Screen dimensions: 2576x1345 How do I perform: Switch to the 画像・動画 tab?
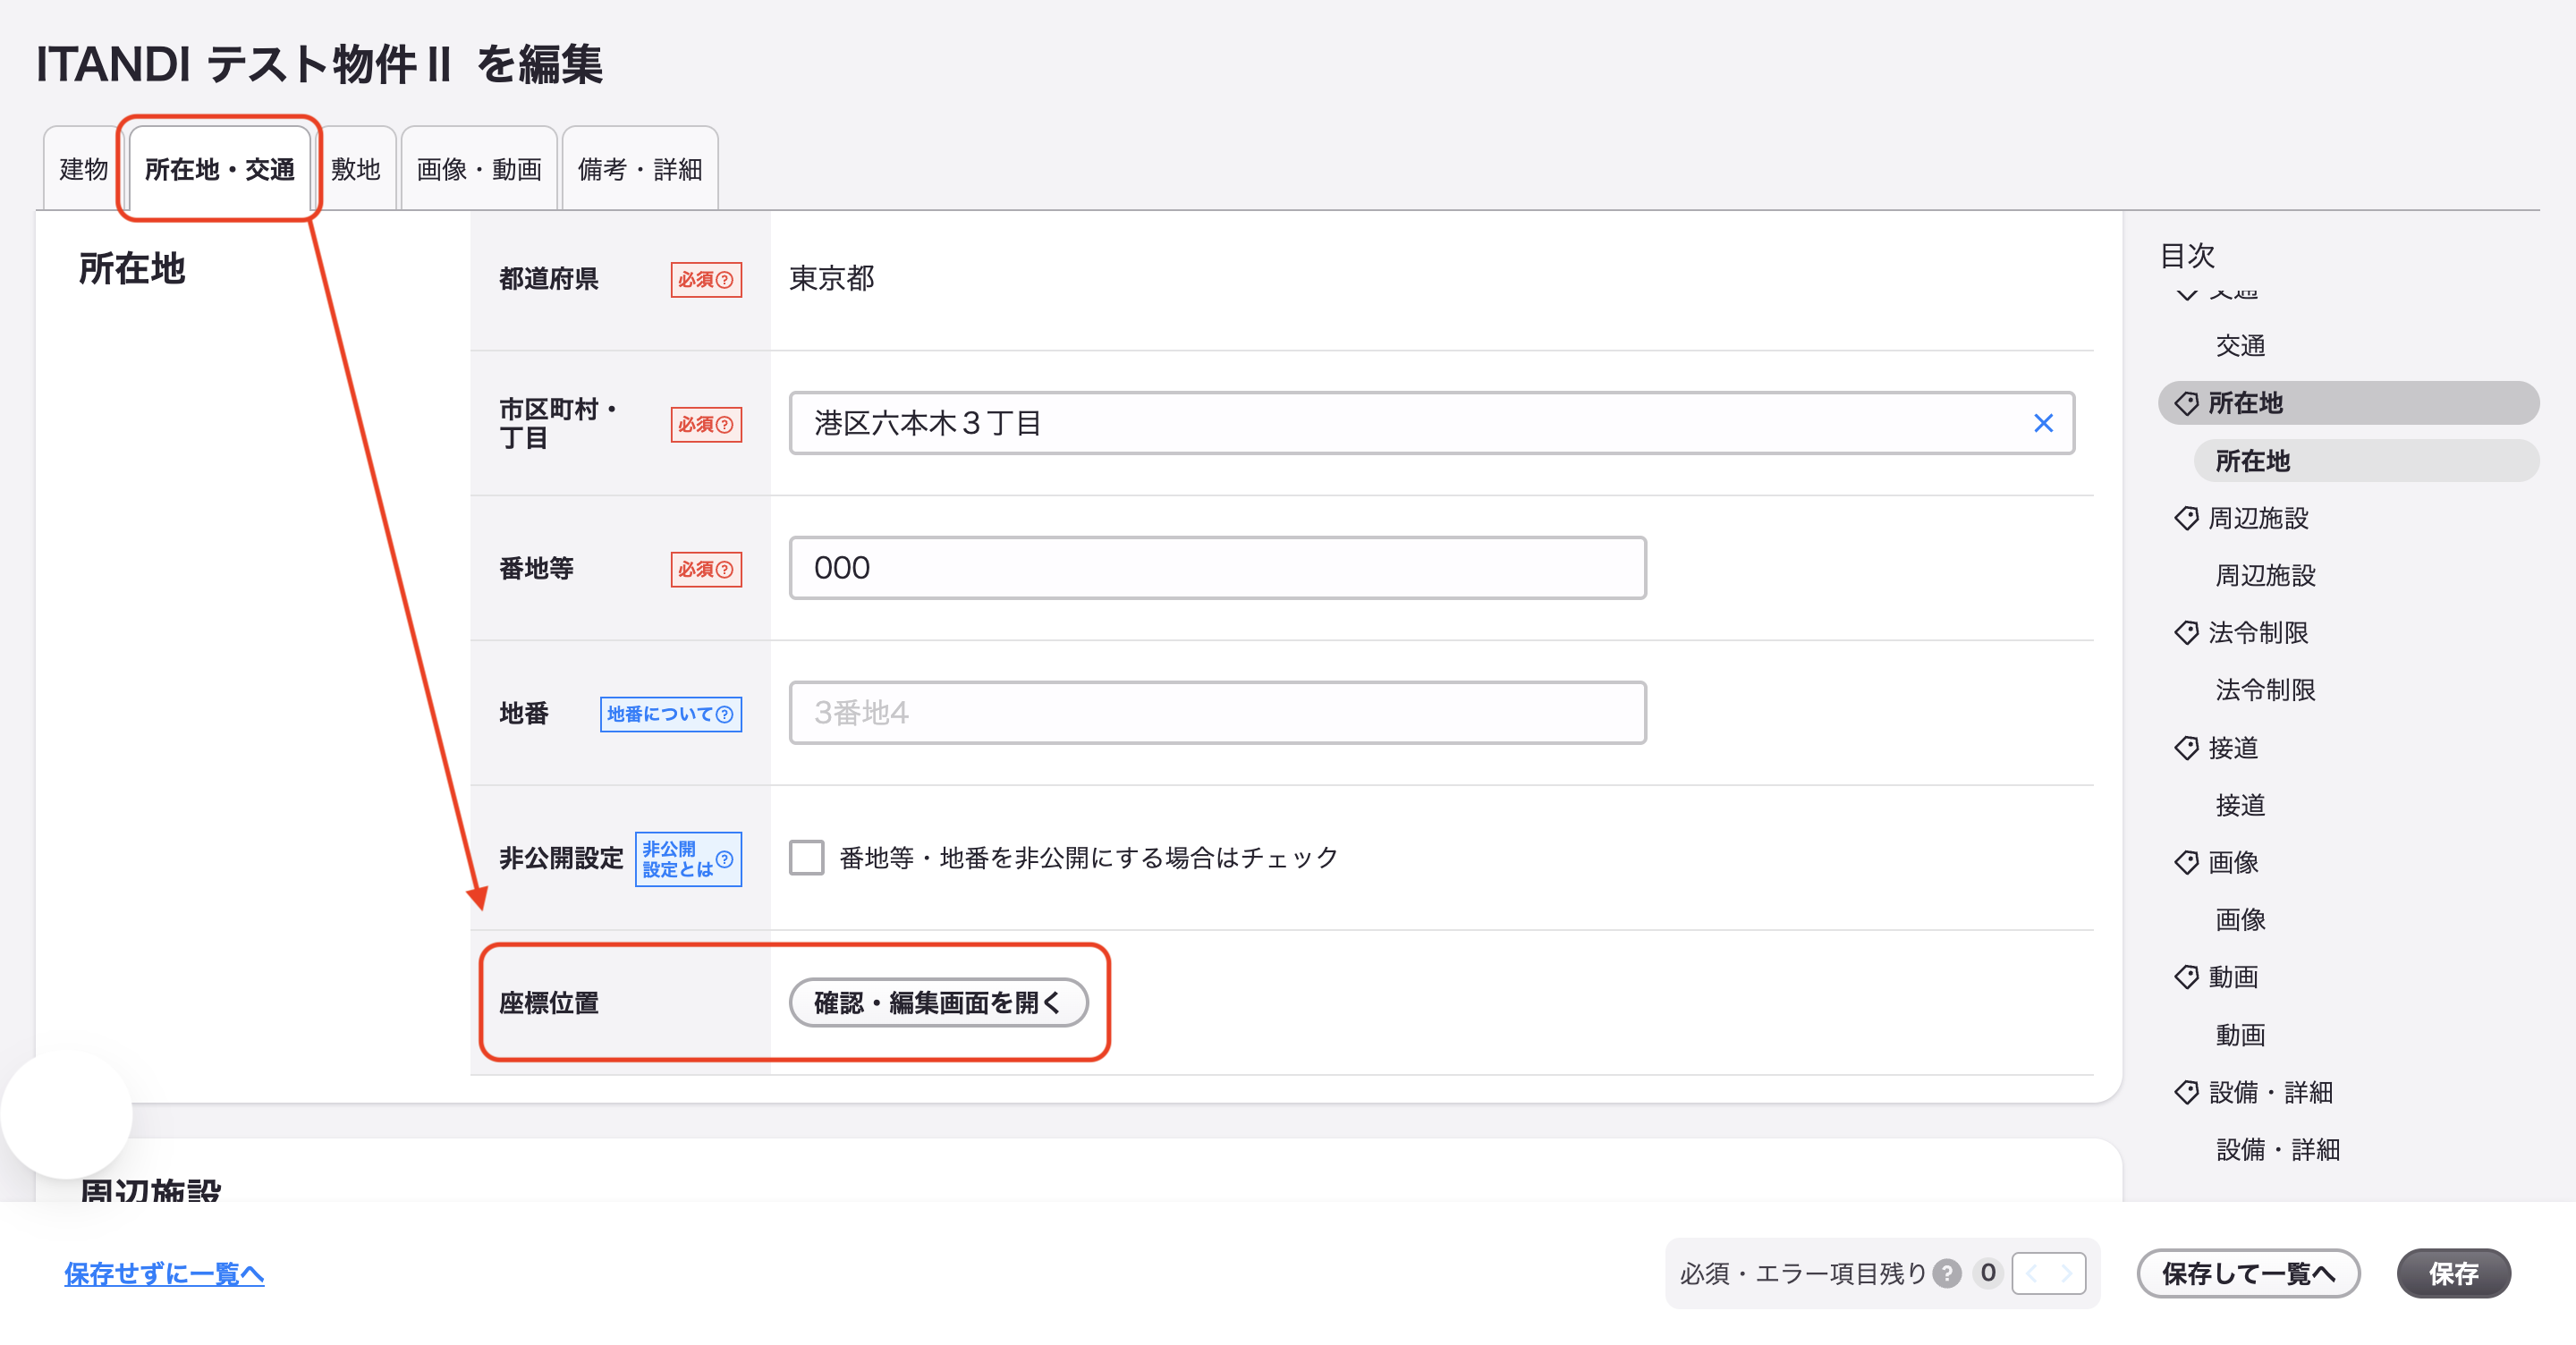pyautogui.click(x=479, y=169)
